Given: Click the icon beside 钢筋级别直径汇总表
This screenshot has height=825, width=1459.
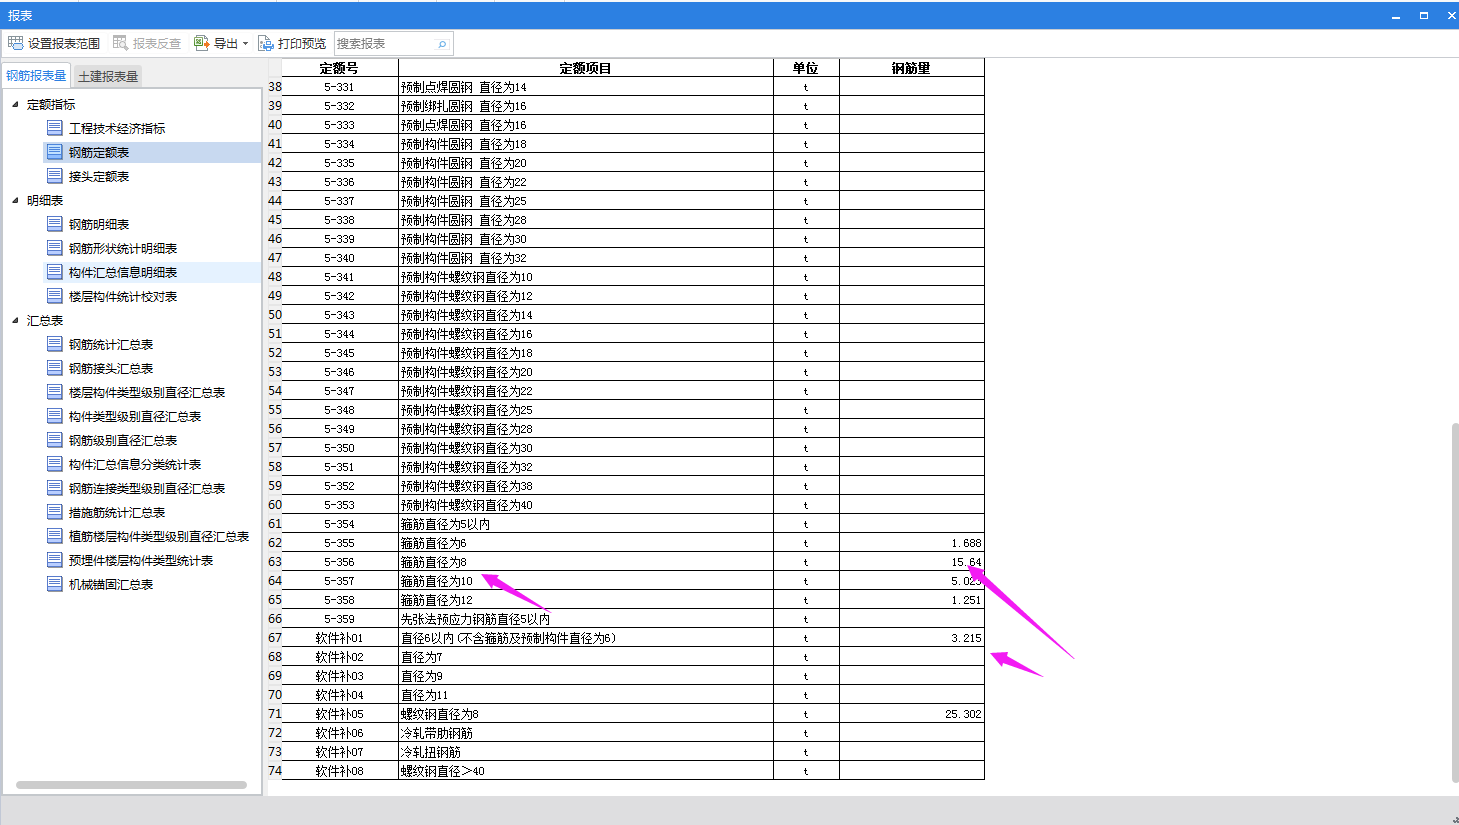Looking at the screenshot, I should coord(55,440).
